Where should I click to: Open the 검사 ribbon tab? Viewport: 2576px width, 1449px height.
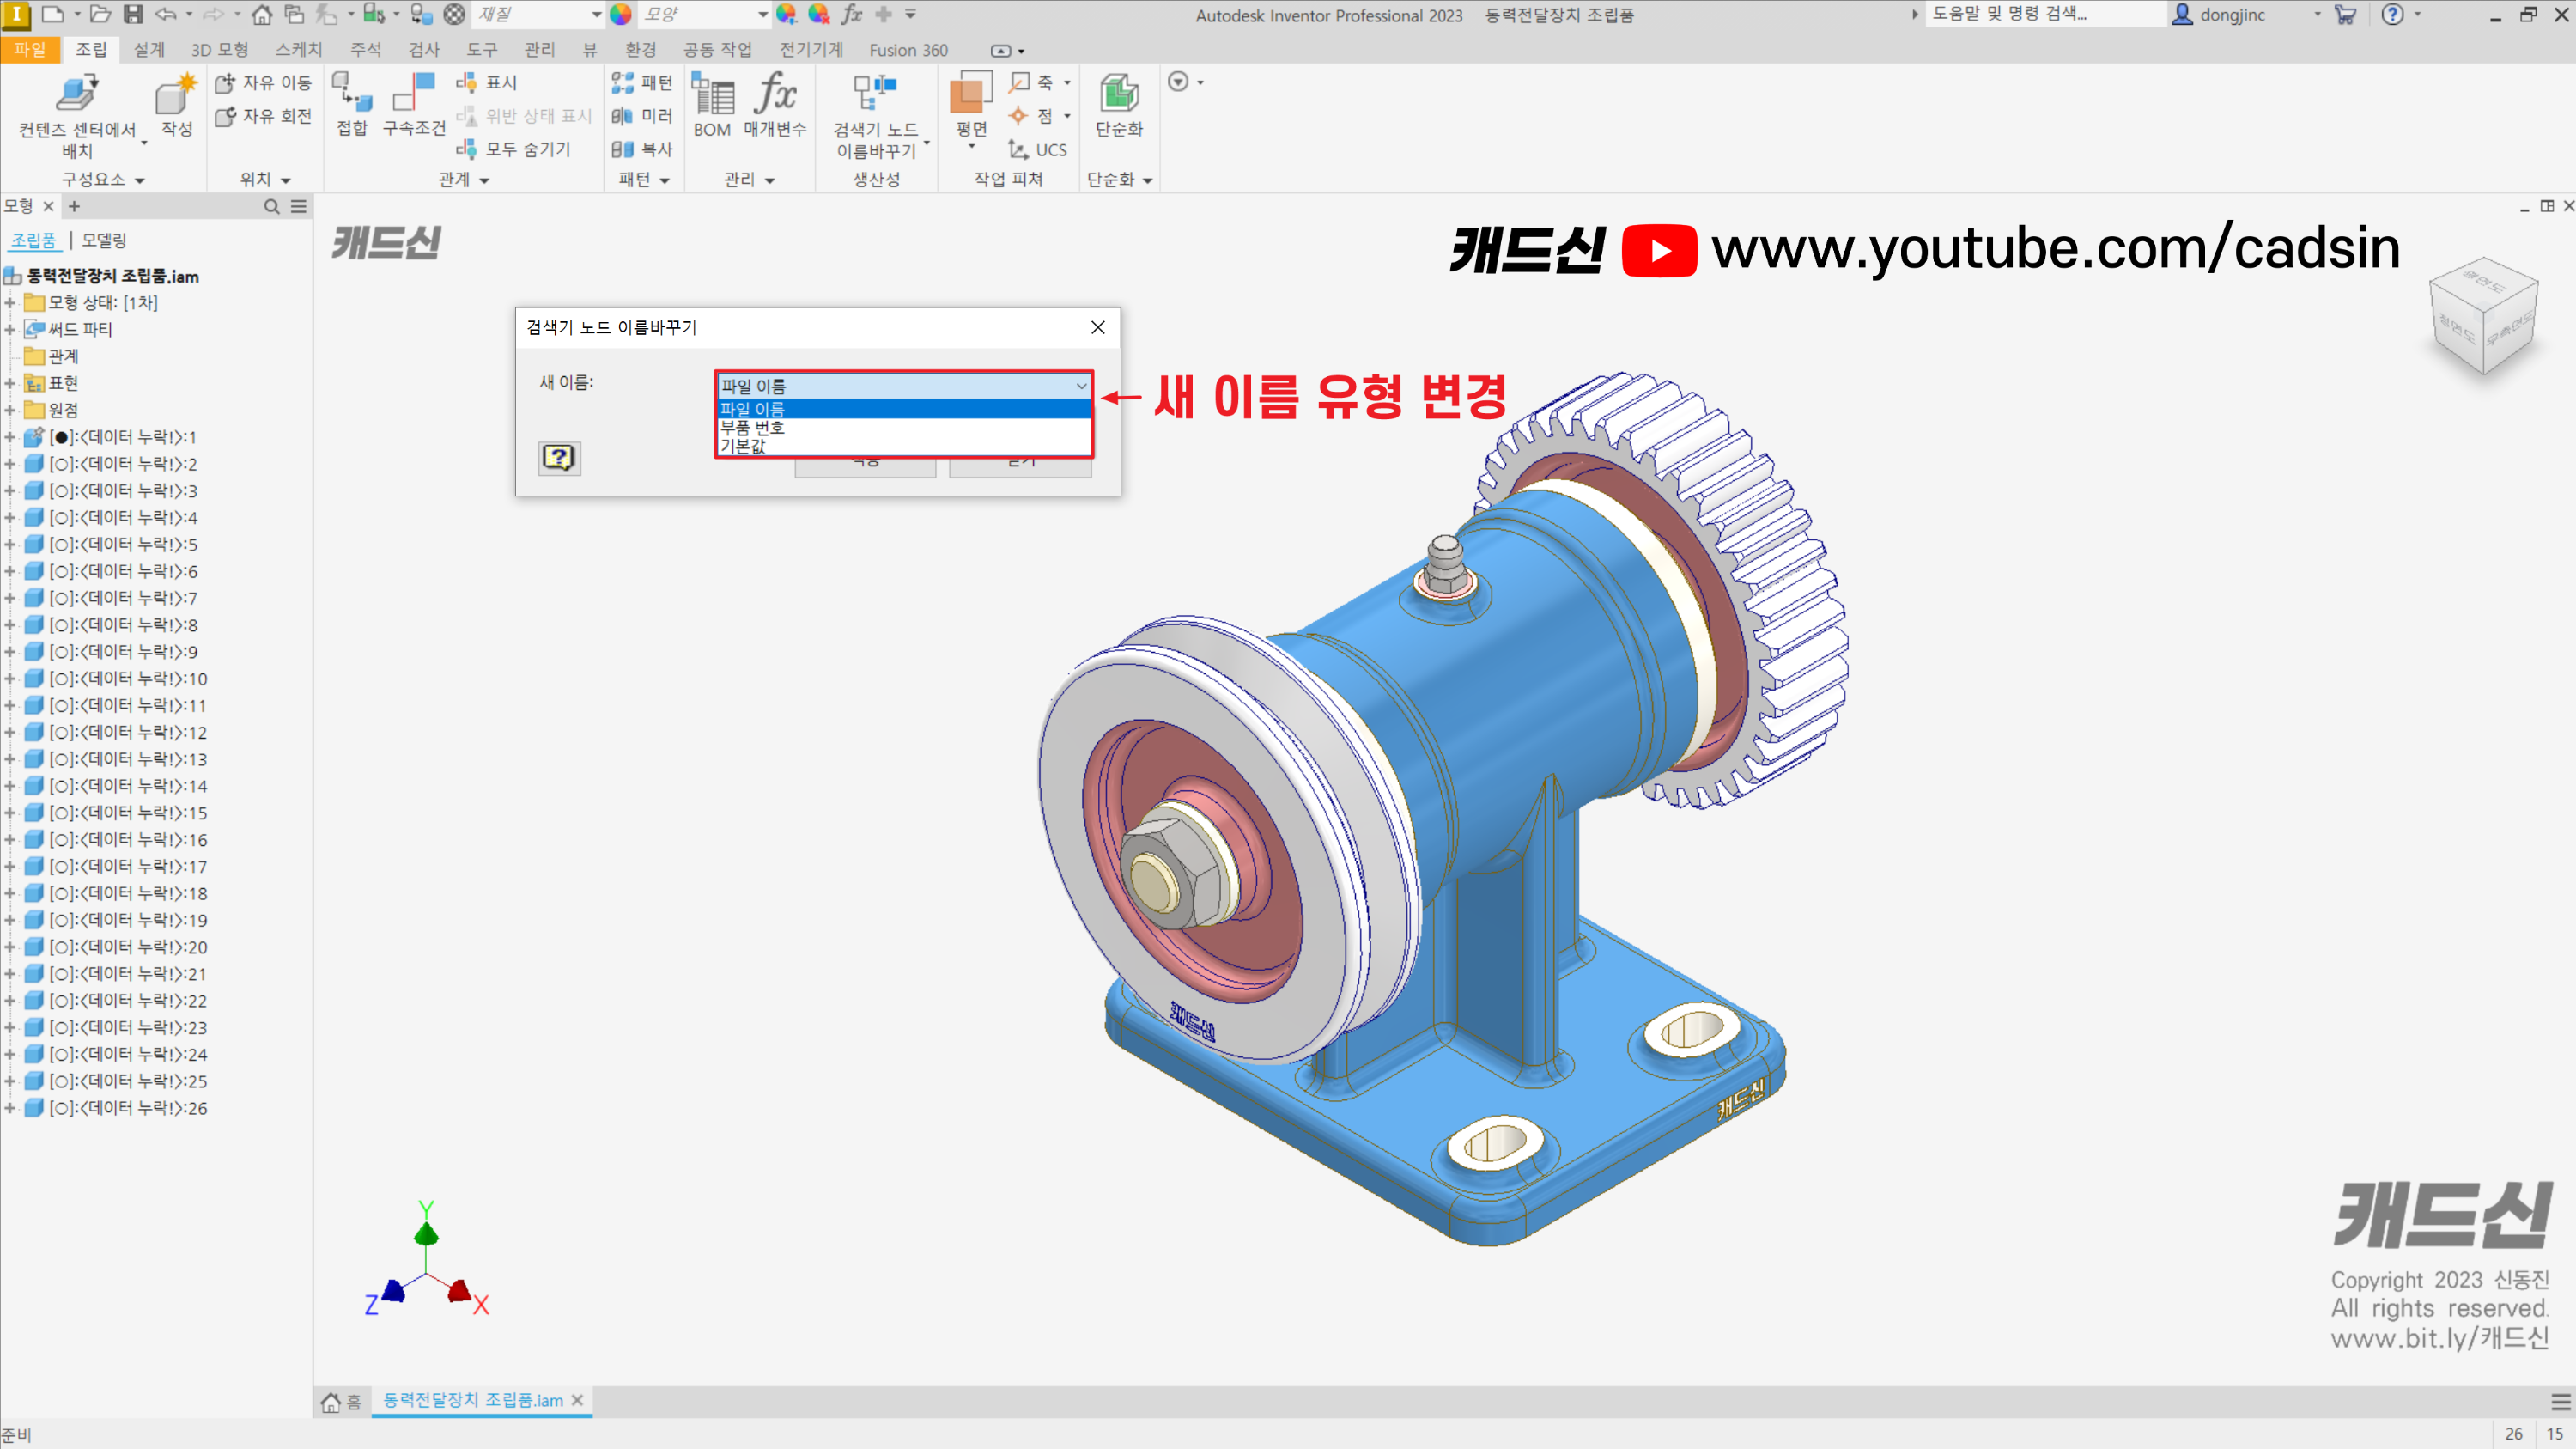424,49
